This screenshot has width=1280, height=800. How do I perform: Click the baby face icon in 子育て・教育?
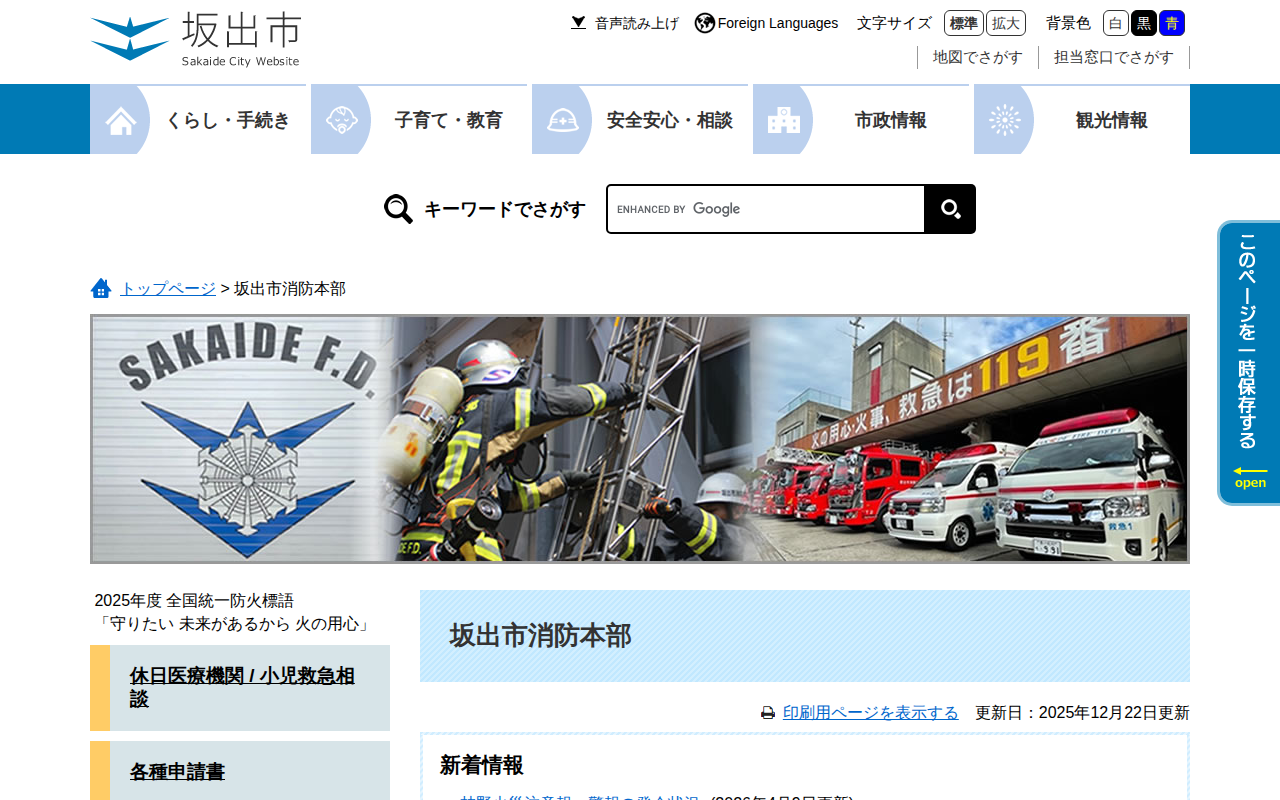(x=342, y=120)
